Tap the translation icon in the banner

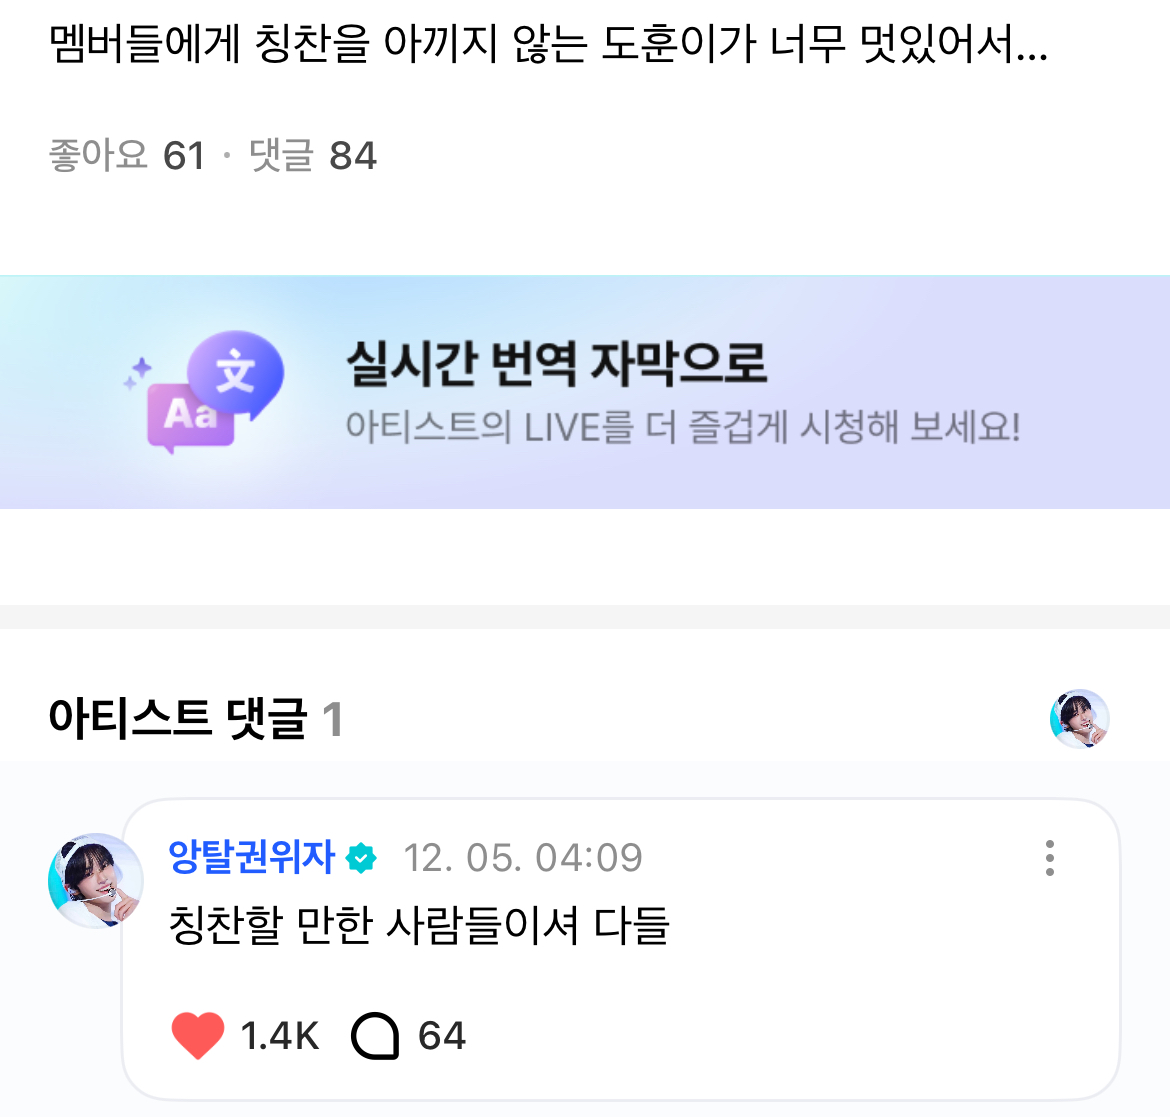coord(237,373)
